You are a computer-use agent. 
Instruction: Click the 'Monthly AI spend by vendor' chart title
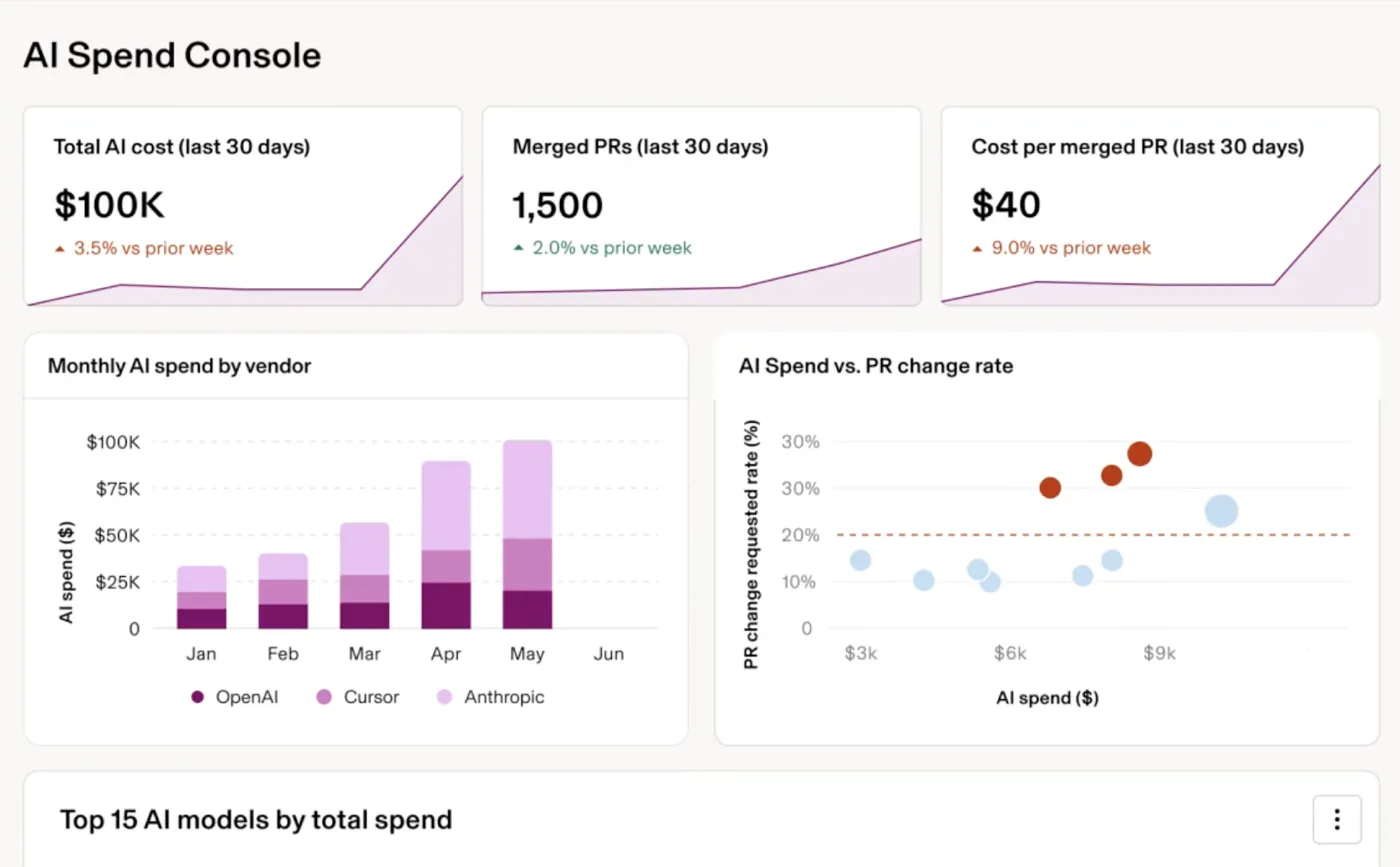tap(179, 366)
